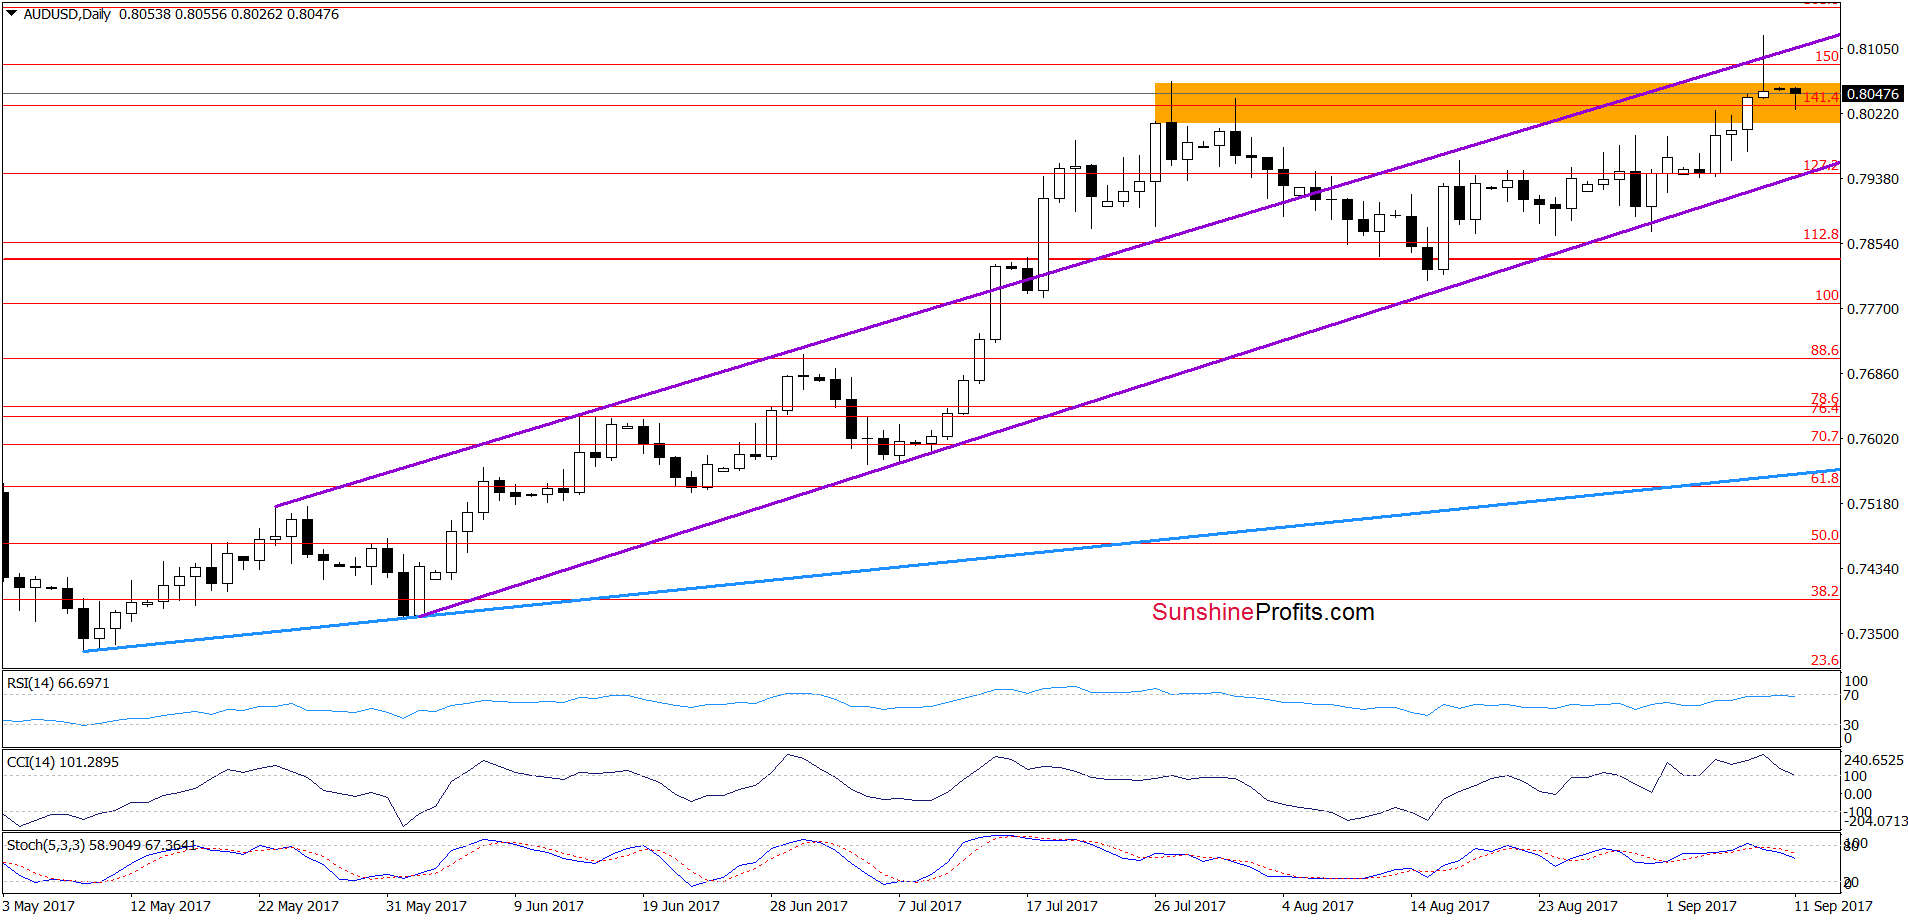Click the 0.75180 price axis value
Viewport: 1908px width, 920px height.
(x=1873, y=504)
